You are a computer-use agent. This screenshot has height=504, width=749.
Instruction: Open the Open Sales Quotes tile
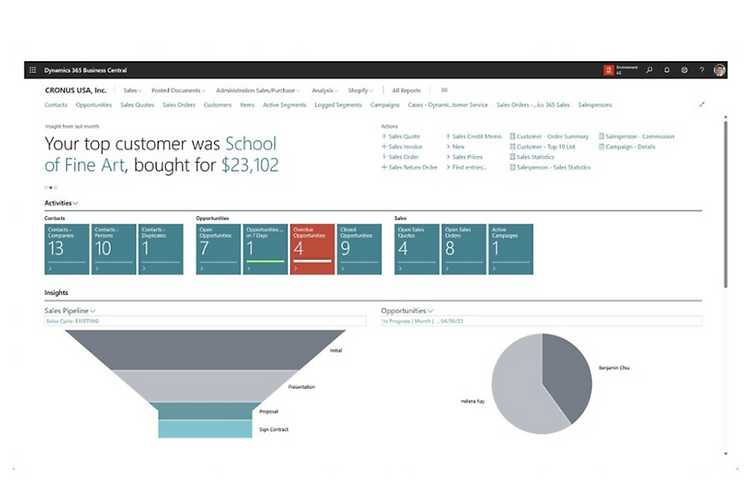click(417, 249)
